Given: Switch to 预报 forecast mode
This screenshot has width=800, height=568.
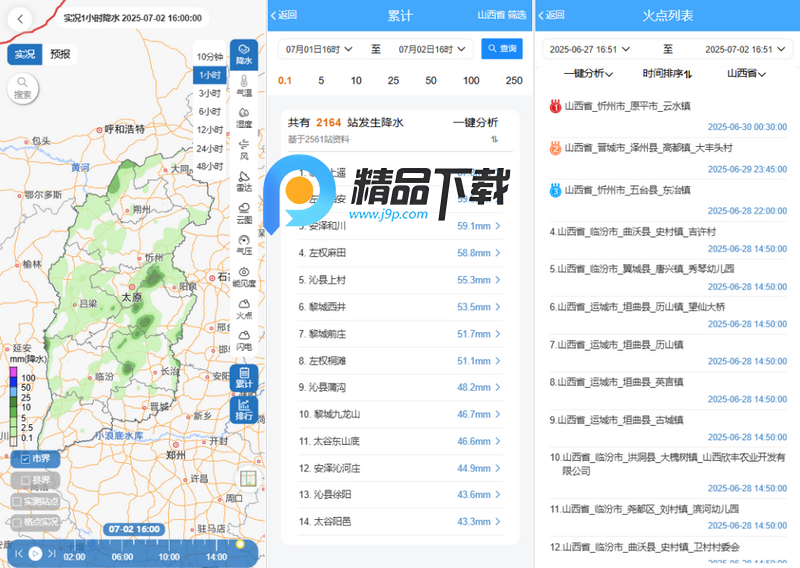Looking at the screenshot, I should click(x=60, y=54).
